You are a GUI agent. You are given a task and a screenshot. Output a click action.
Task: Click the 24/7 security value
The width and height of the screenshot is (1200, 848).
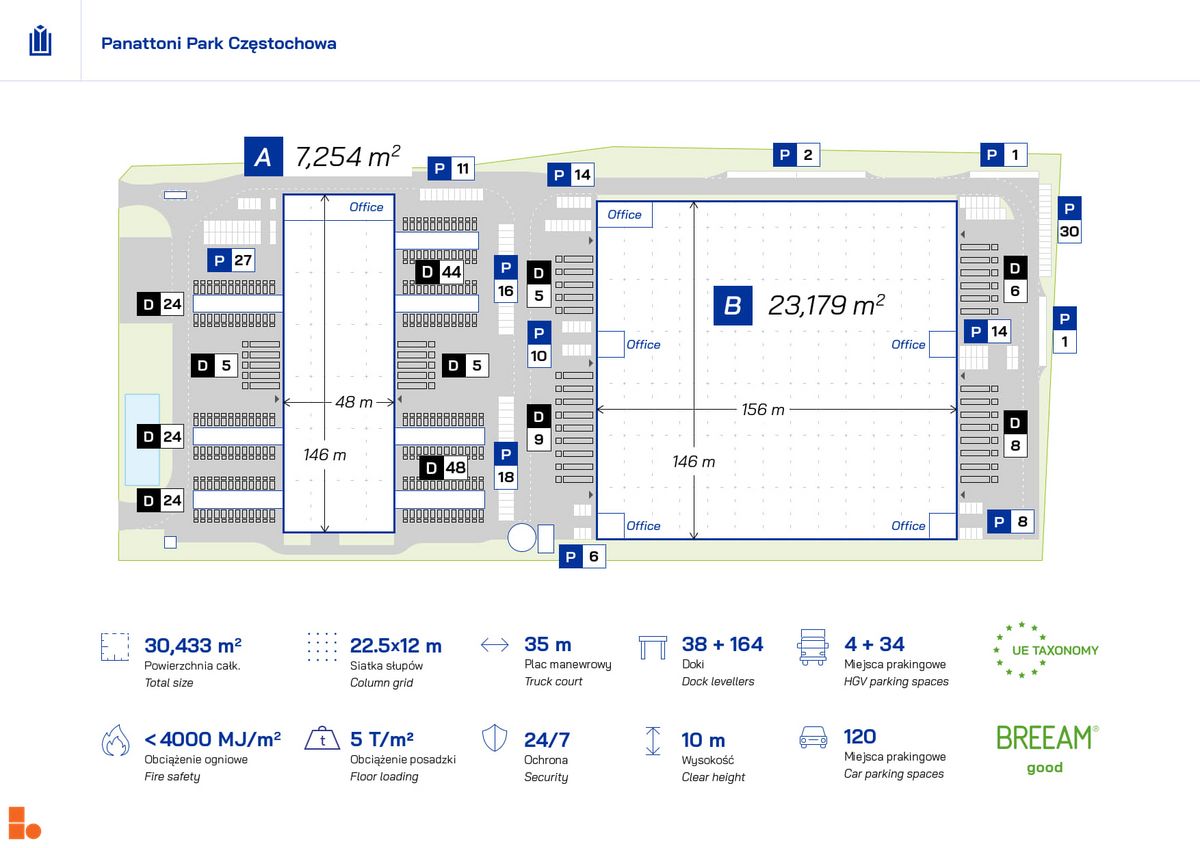click(547, 740)
